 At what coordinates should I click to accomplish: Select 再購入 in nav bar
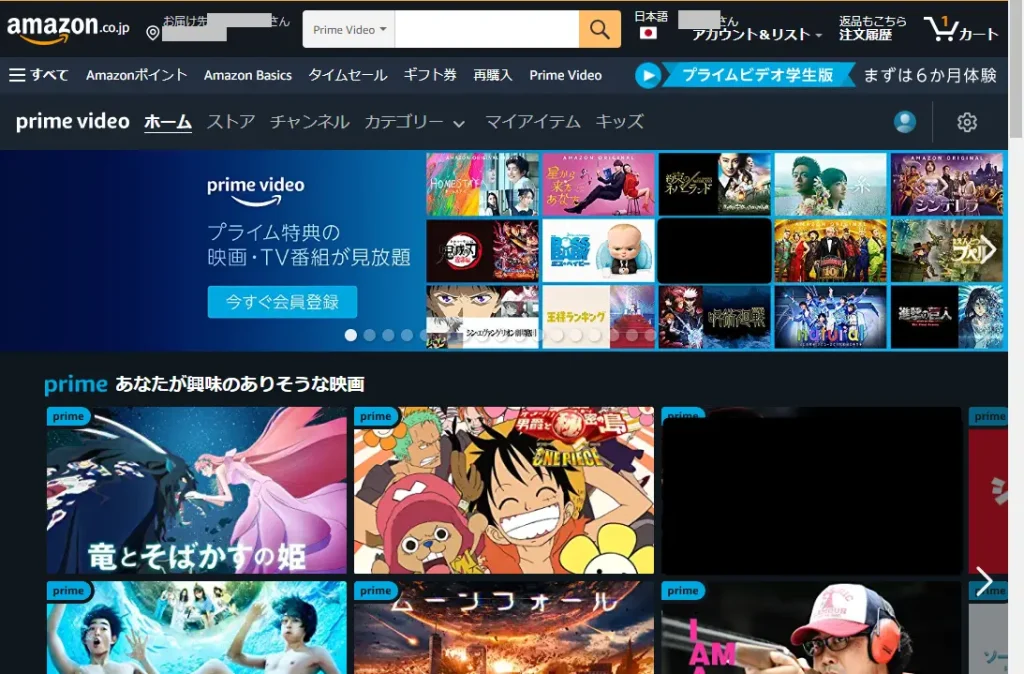coord(492,75)
